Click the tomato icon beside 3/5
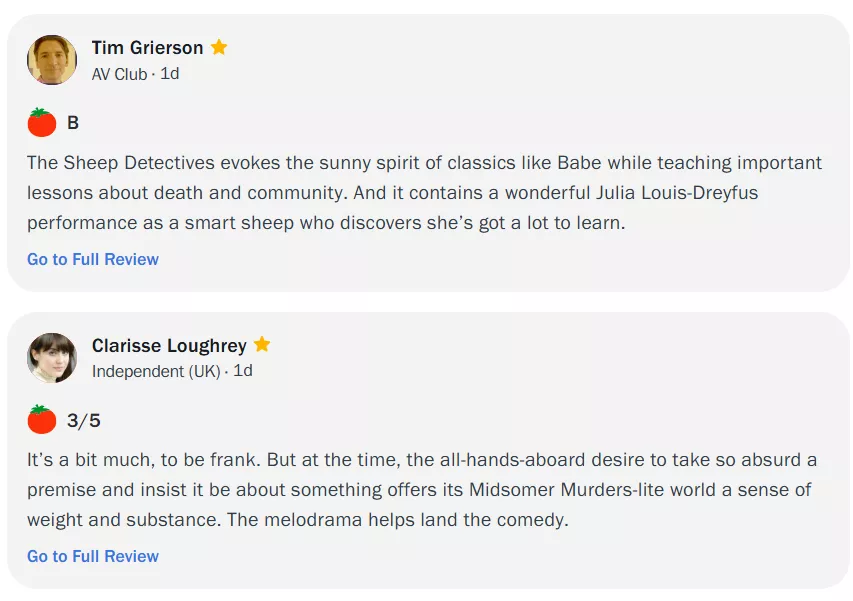 tap(42, 420)
